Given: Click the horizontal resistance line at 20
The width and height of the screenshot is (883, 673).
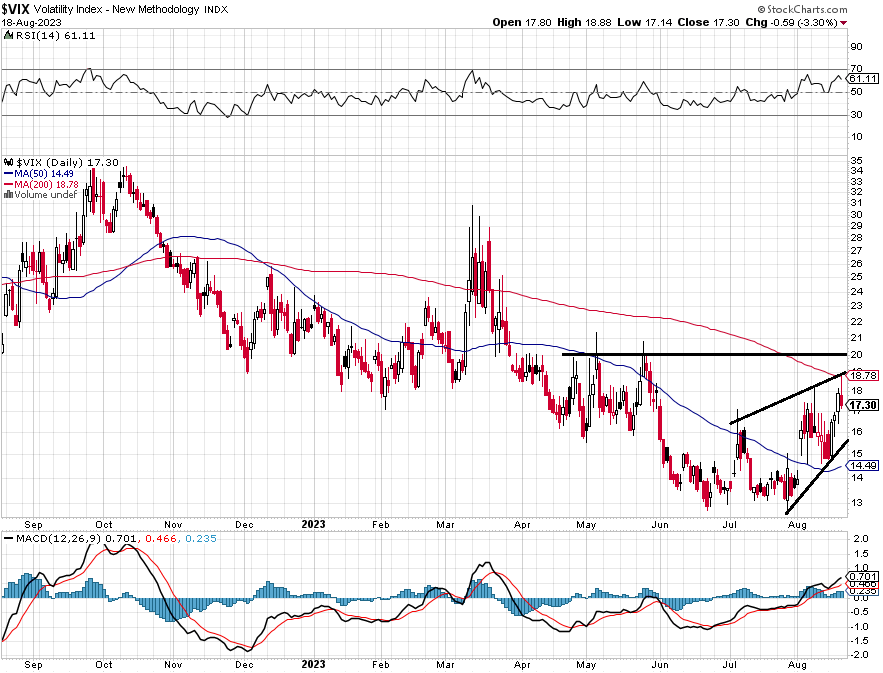Looking at the screenshot, I should pos(704,354).
